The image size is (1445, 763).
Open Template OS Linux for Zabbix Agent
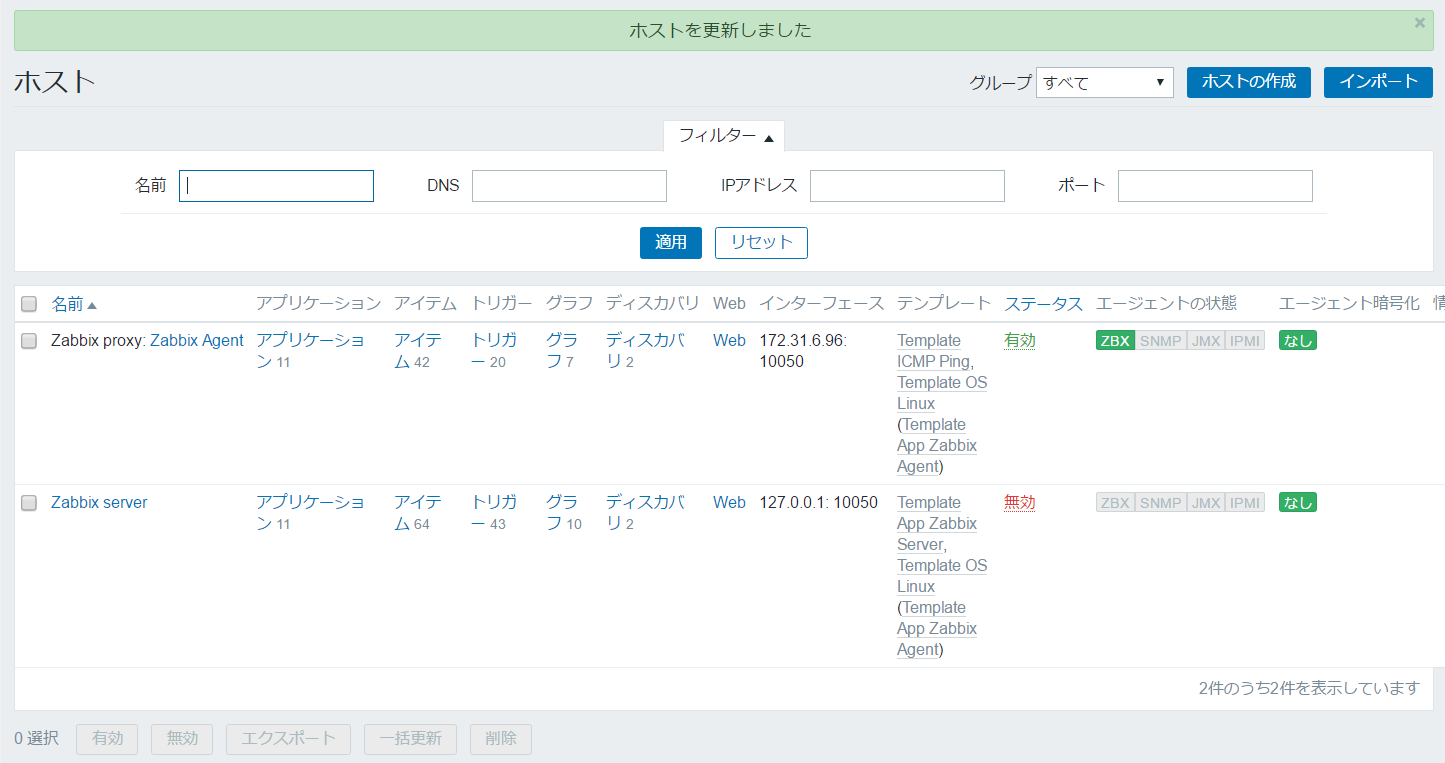click(x=942, y=393)
